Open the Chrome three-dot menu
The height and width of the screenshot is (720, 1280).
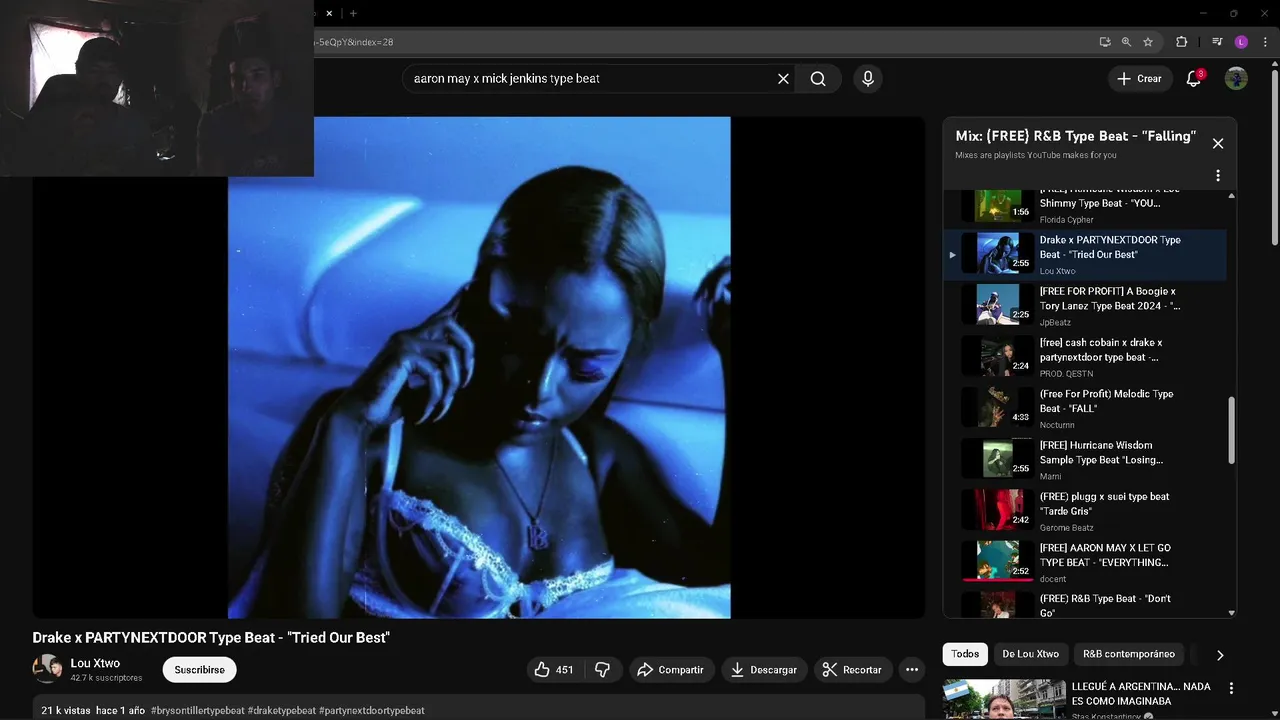[1263, 42]
